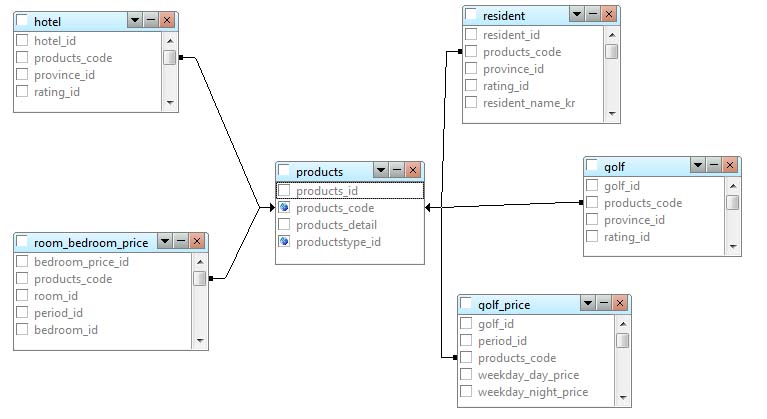Check period_id in golf_price table
Image resolution: width=767 pixels, height=419 pixels.
tap(466, 340)
